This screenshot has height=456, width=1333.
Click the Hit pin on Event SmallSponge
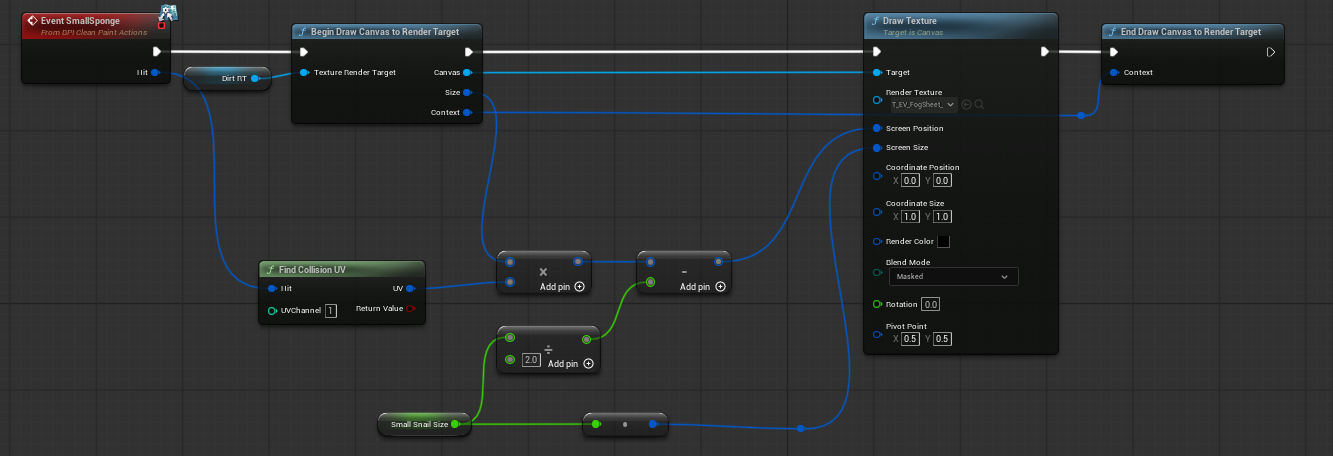156,72
